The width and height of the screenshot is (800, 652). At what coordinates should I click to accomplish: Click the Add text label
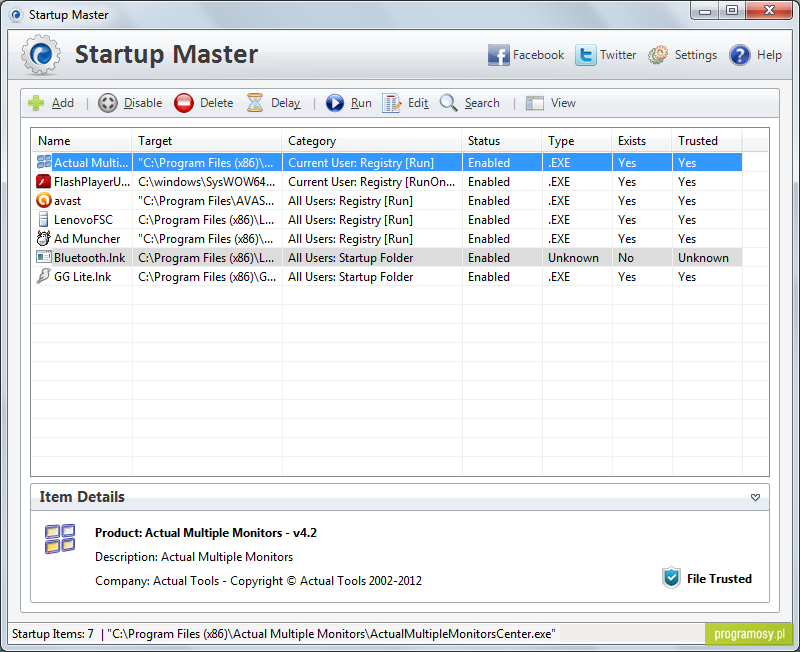(63, 103)
